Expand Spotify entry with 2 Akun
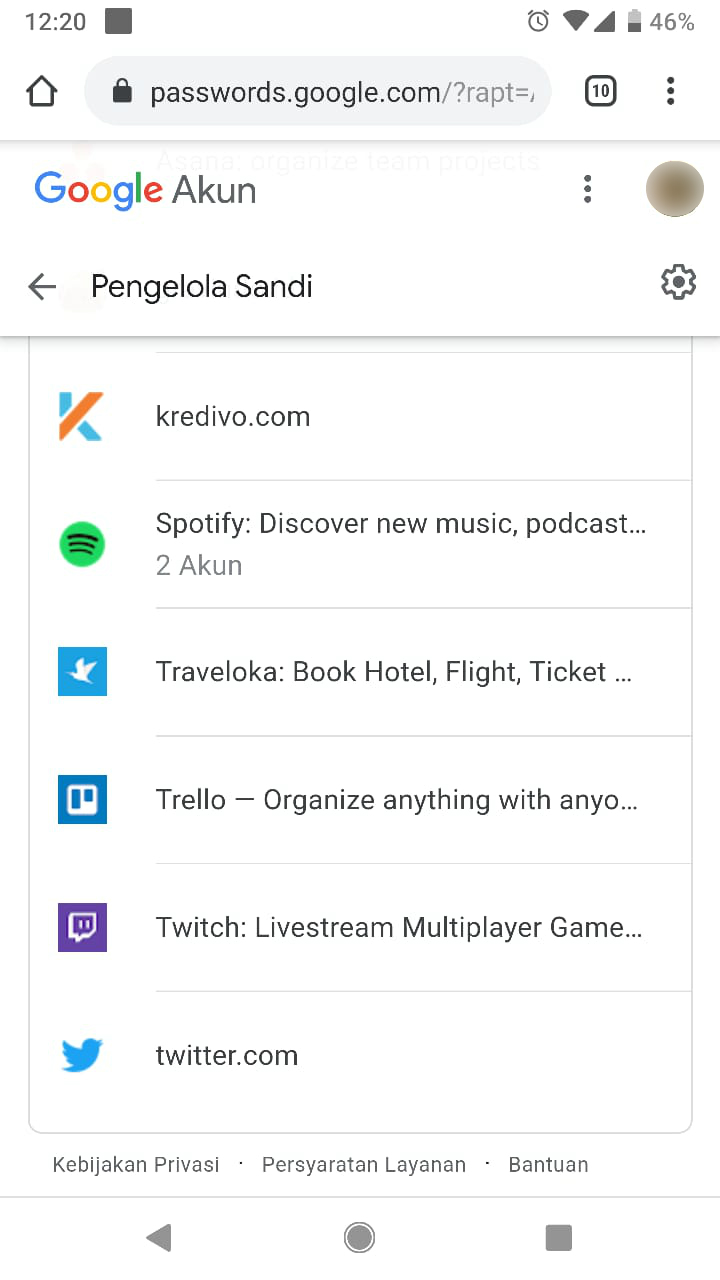720x1280 pixels. tap(400, 544)
